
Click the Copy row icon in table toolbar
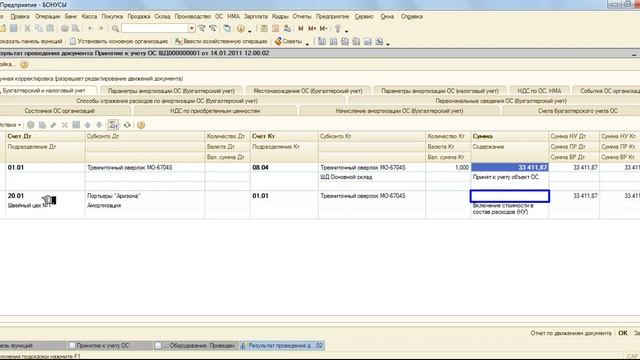pyautogui.click(x=42, y=125)
